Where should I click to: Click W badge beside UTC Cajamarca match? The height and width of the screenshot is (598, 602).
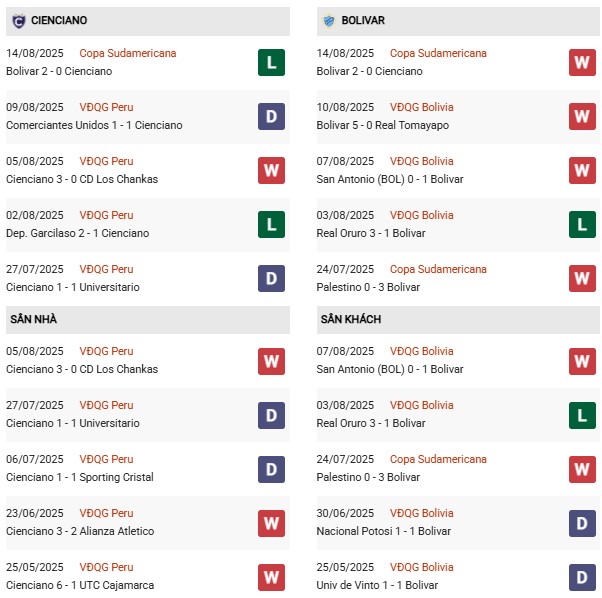tap(271, 576)
